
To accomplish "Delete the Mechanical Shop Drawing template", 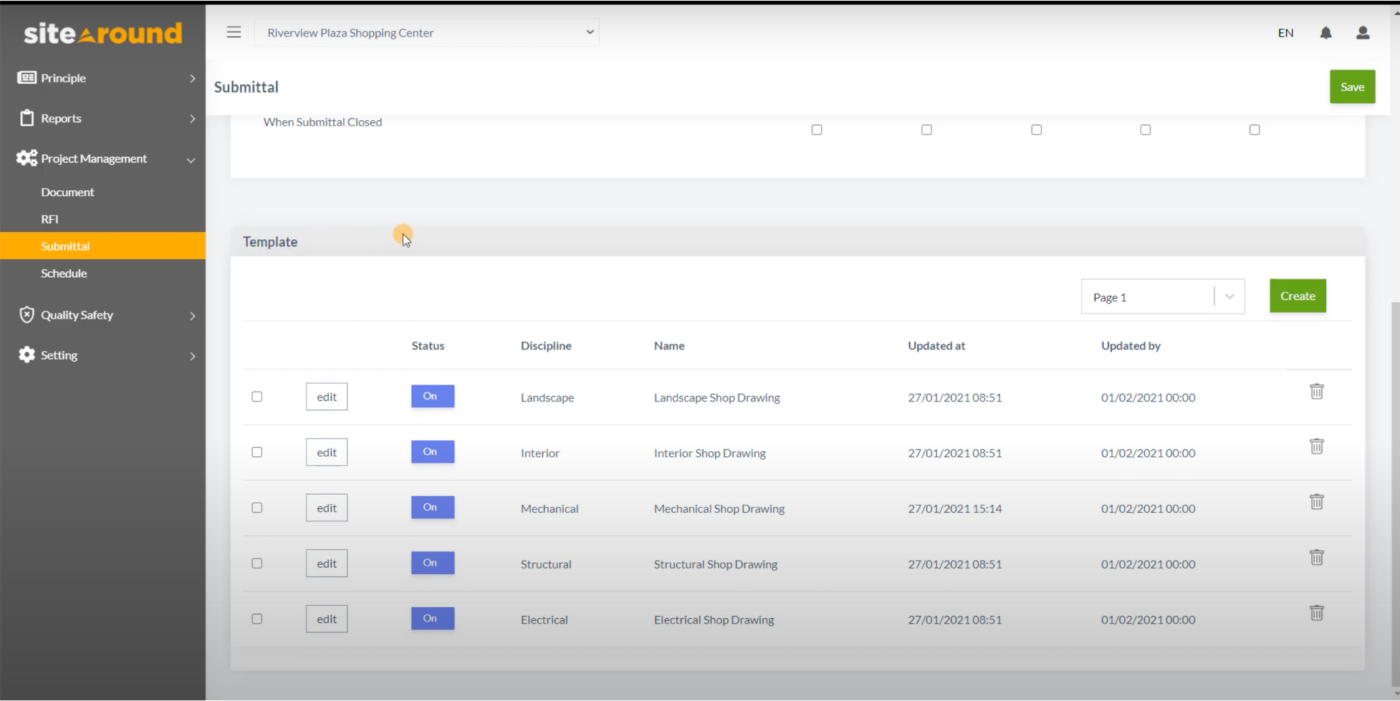I will pyautogui.click(x=1317, y=502).
